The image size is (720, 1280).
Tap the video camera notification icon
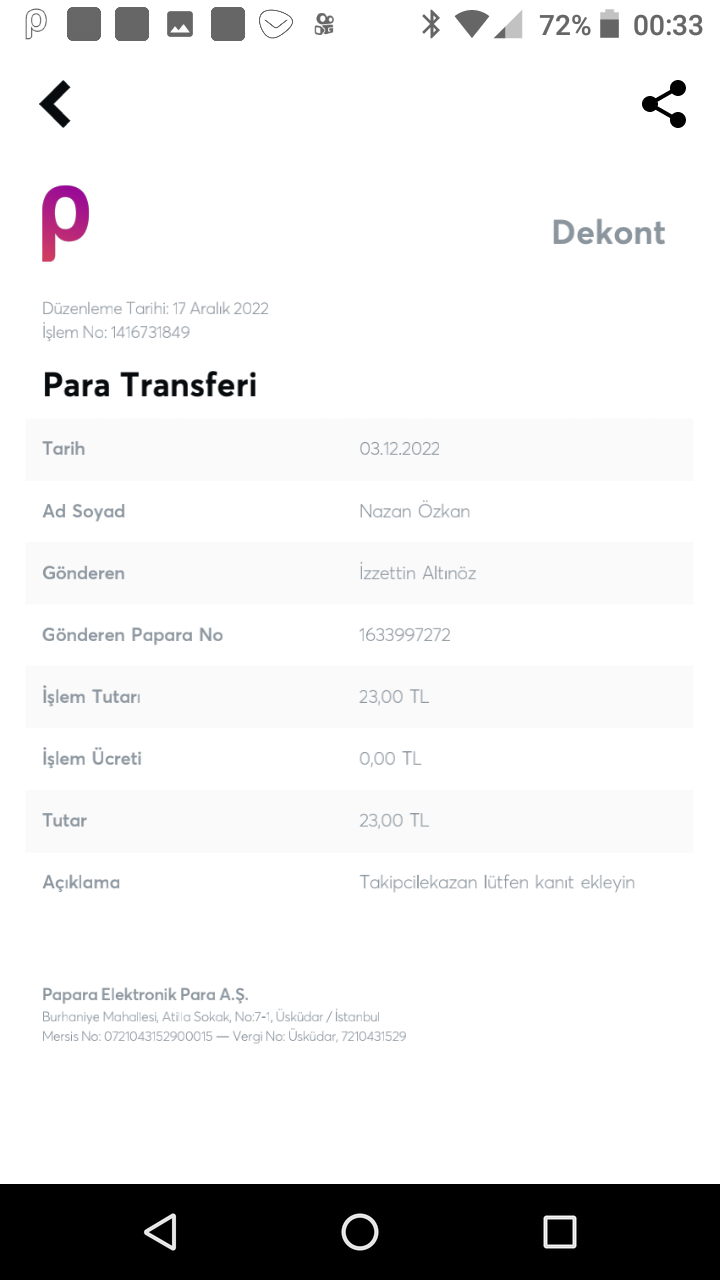[324, 24]
